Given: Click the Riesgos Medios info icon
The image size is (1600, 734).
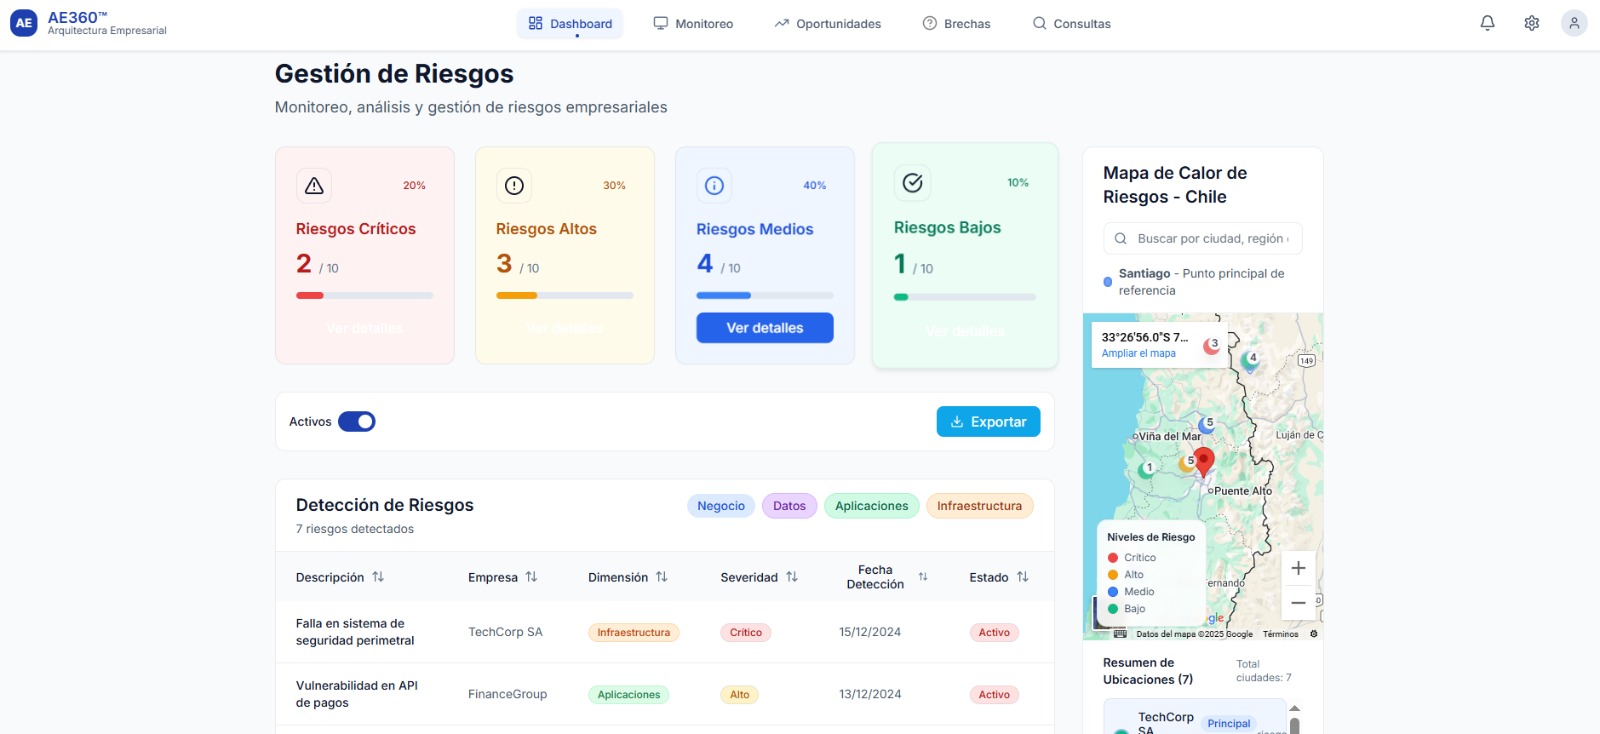Looking at the screenshot, I should coord(714,185).
